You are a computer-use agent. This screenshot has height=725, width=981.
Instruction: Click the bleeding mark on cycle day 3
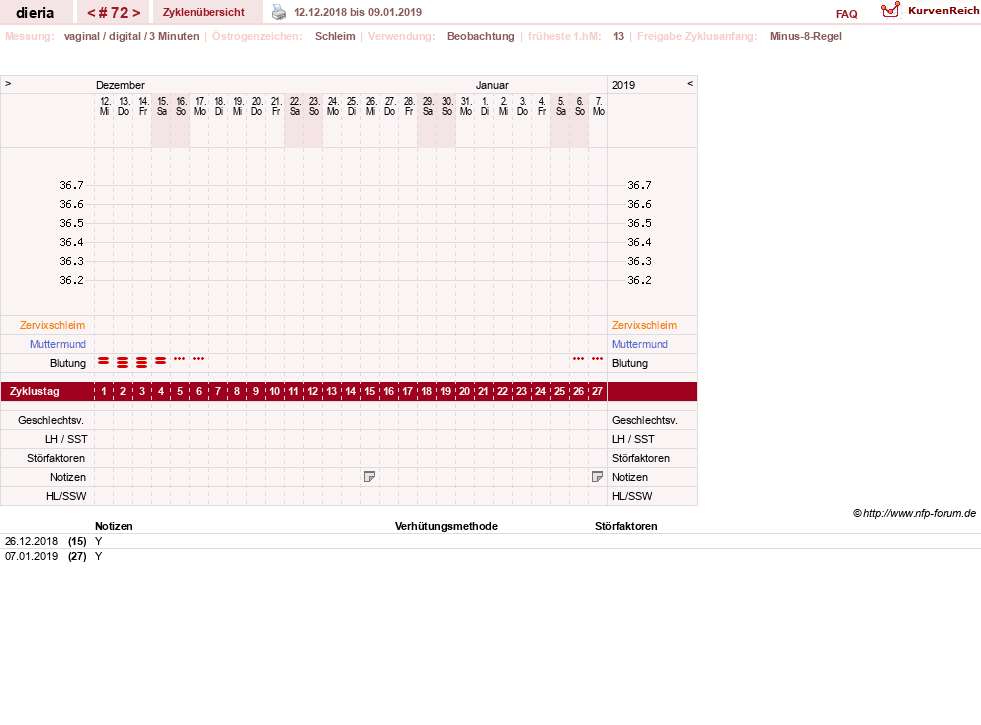141,363
